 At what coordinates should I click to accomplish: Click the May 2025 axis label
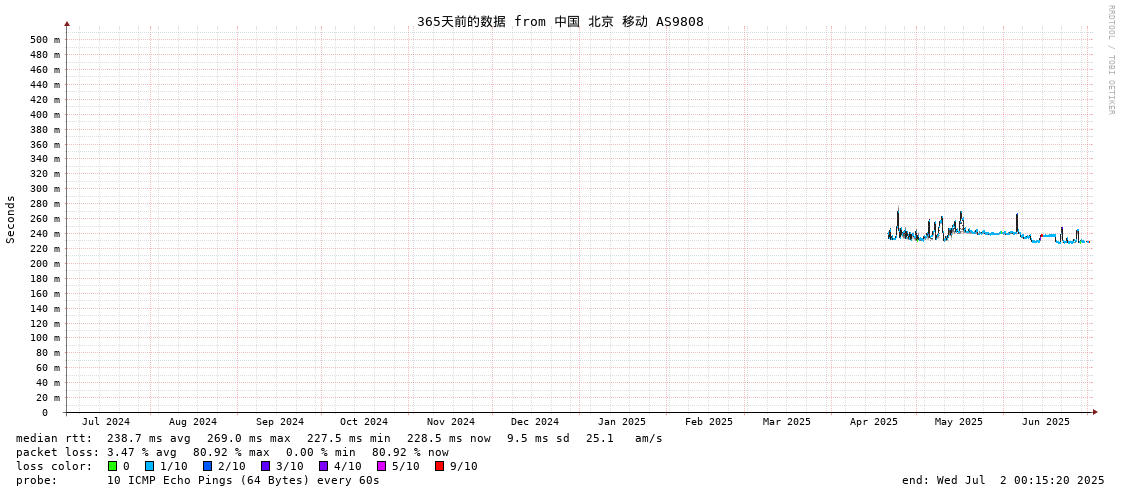[x=959, y=422]
